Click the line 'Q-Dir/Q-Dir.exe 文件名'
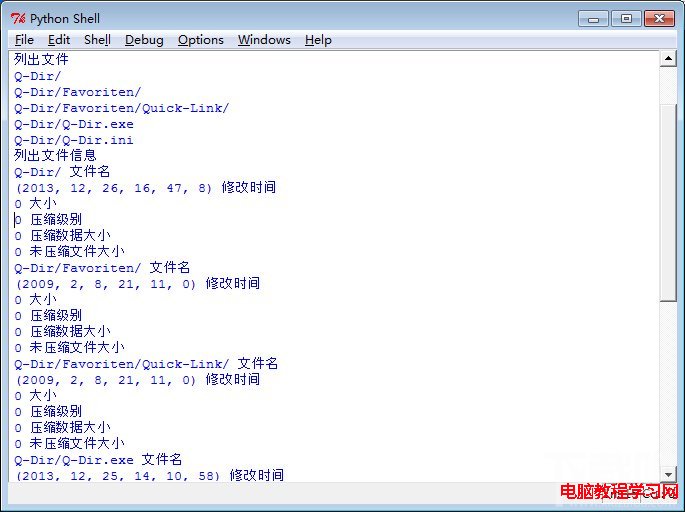685x512 pixels. tap(98, 460)
